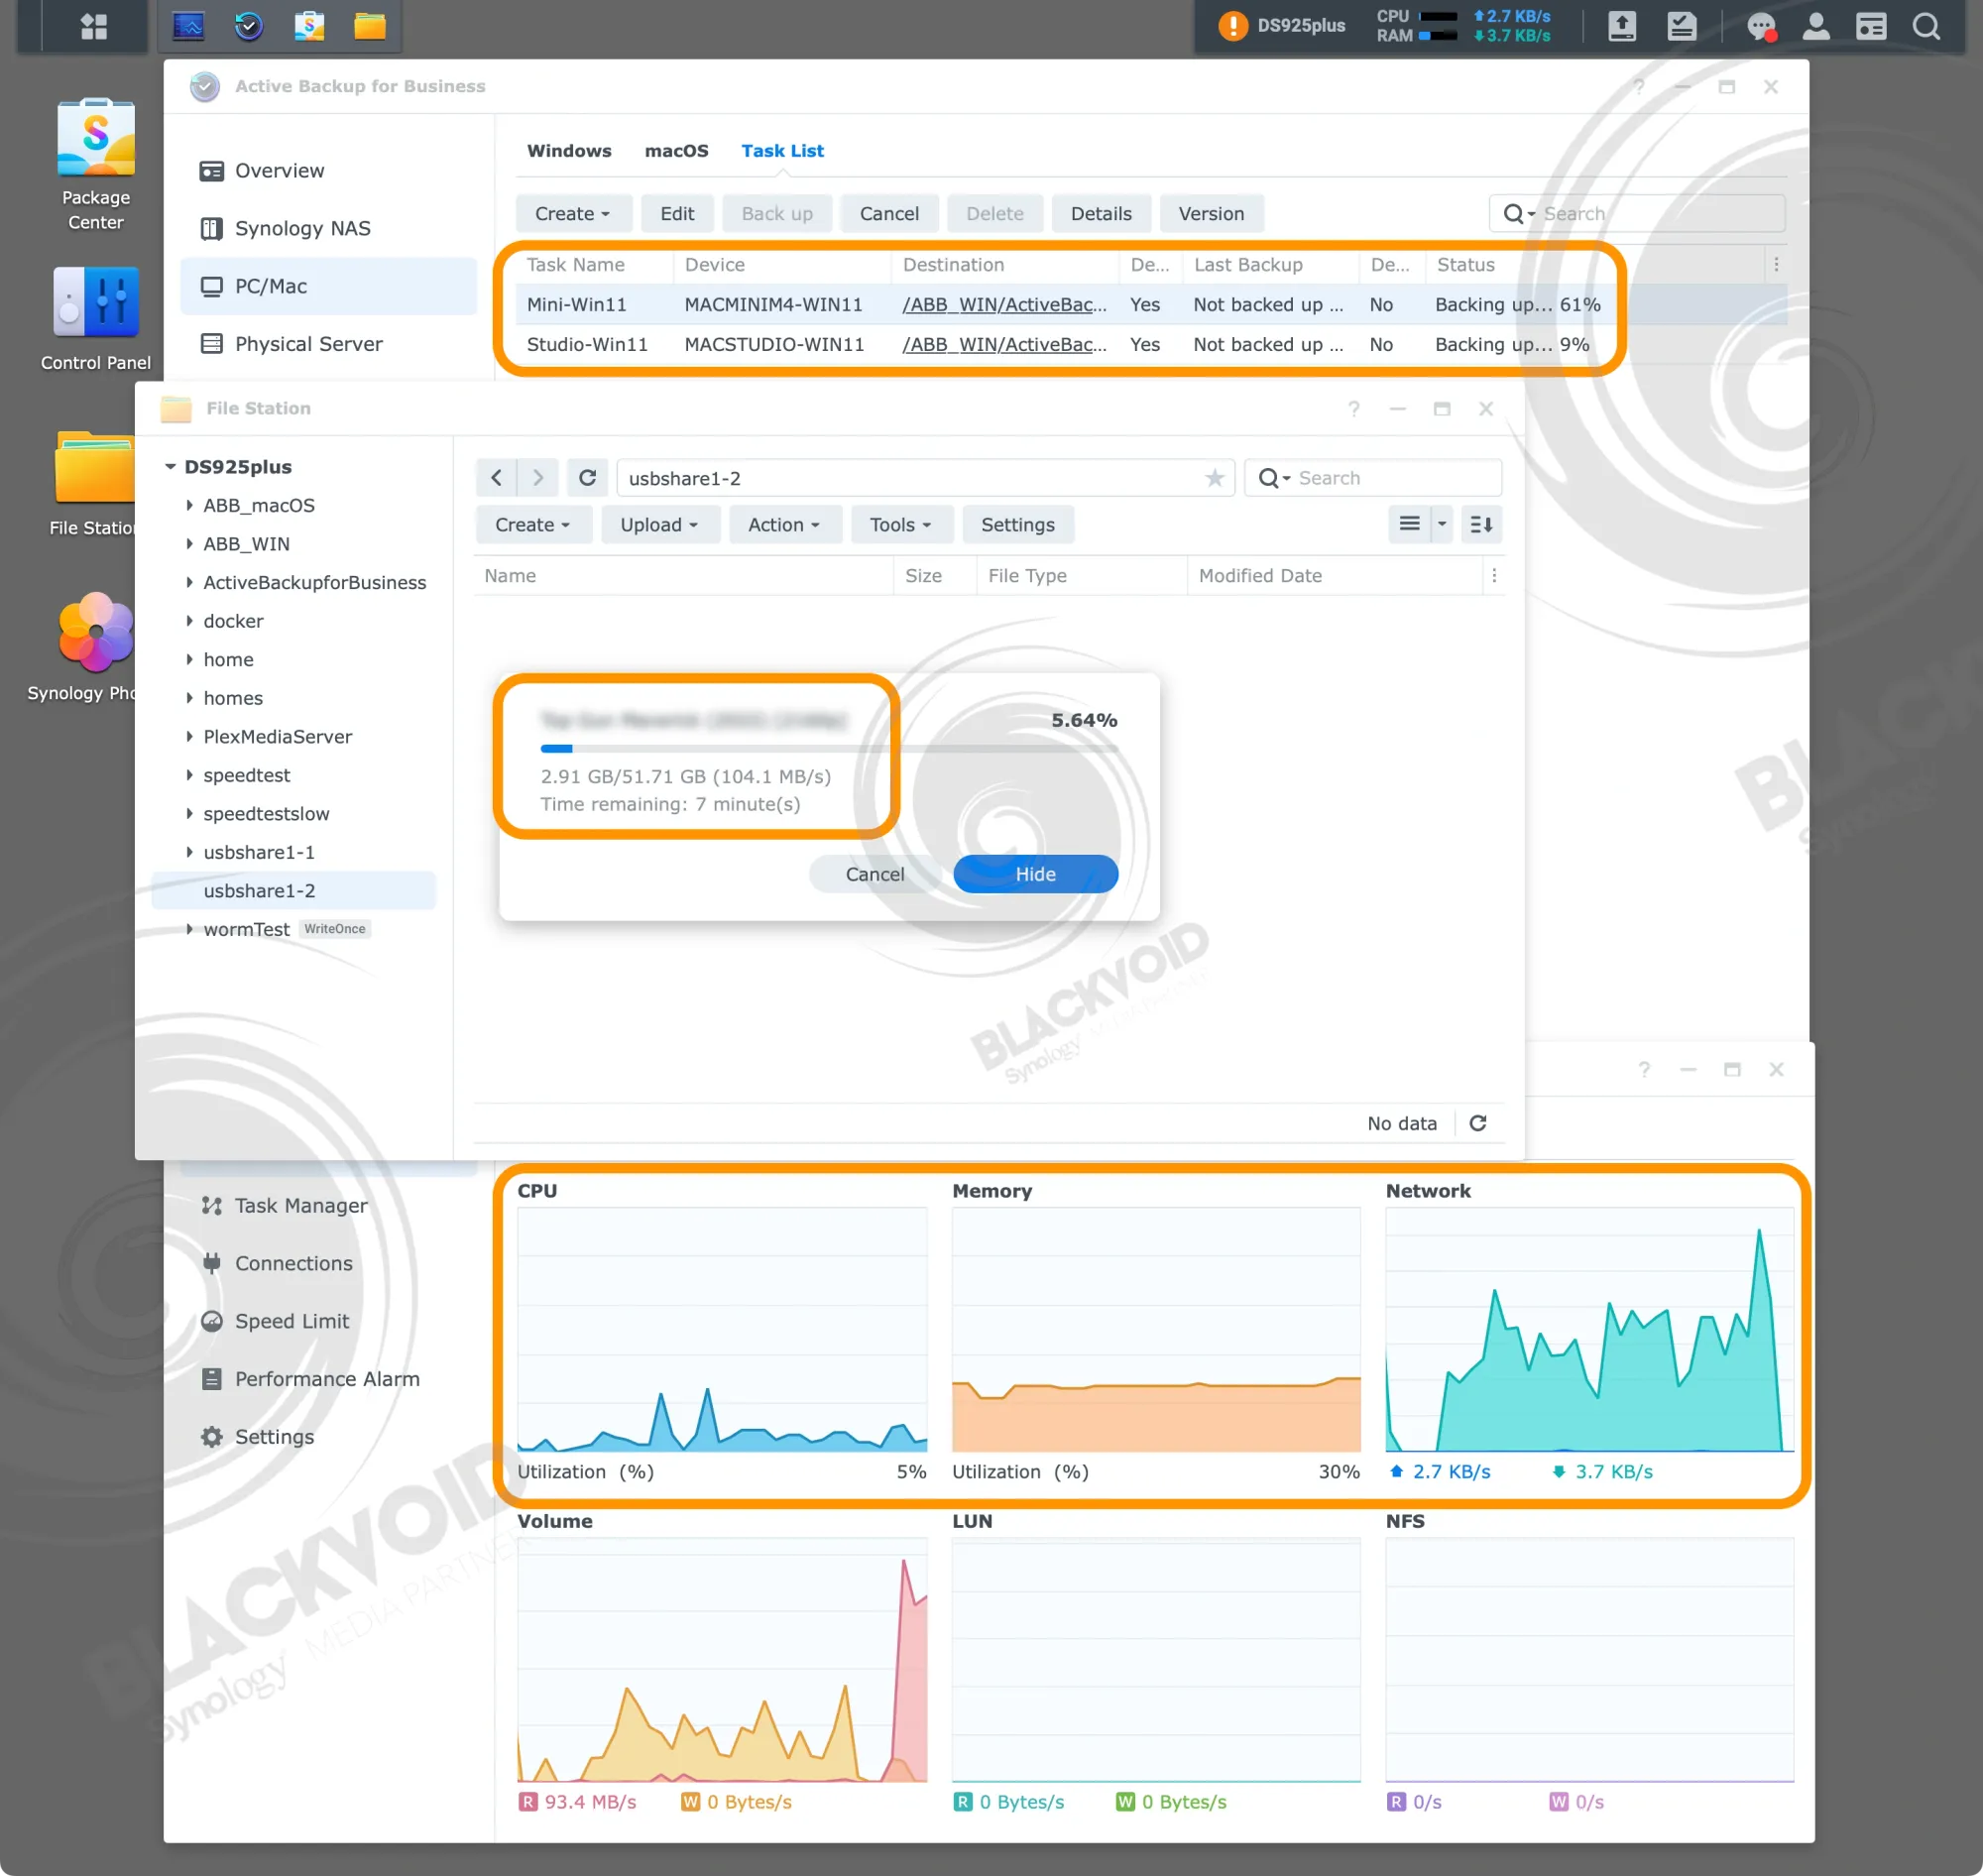Open Synology NAS in Active Backup sidebar
The width and height of the screenshot is (1983, 1876).
pyautogui.click(x=329, y=229)
